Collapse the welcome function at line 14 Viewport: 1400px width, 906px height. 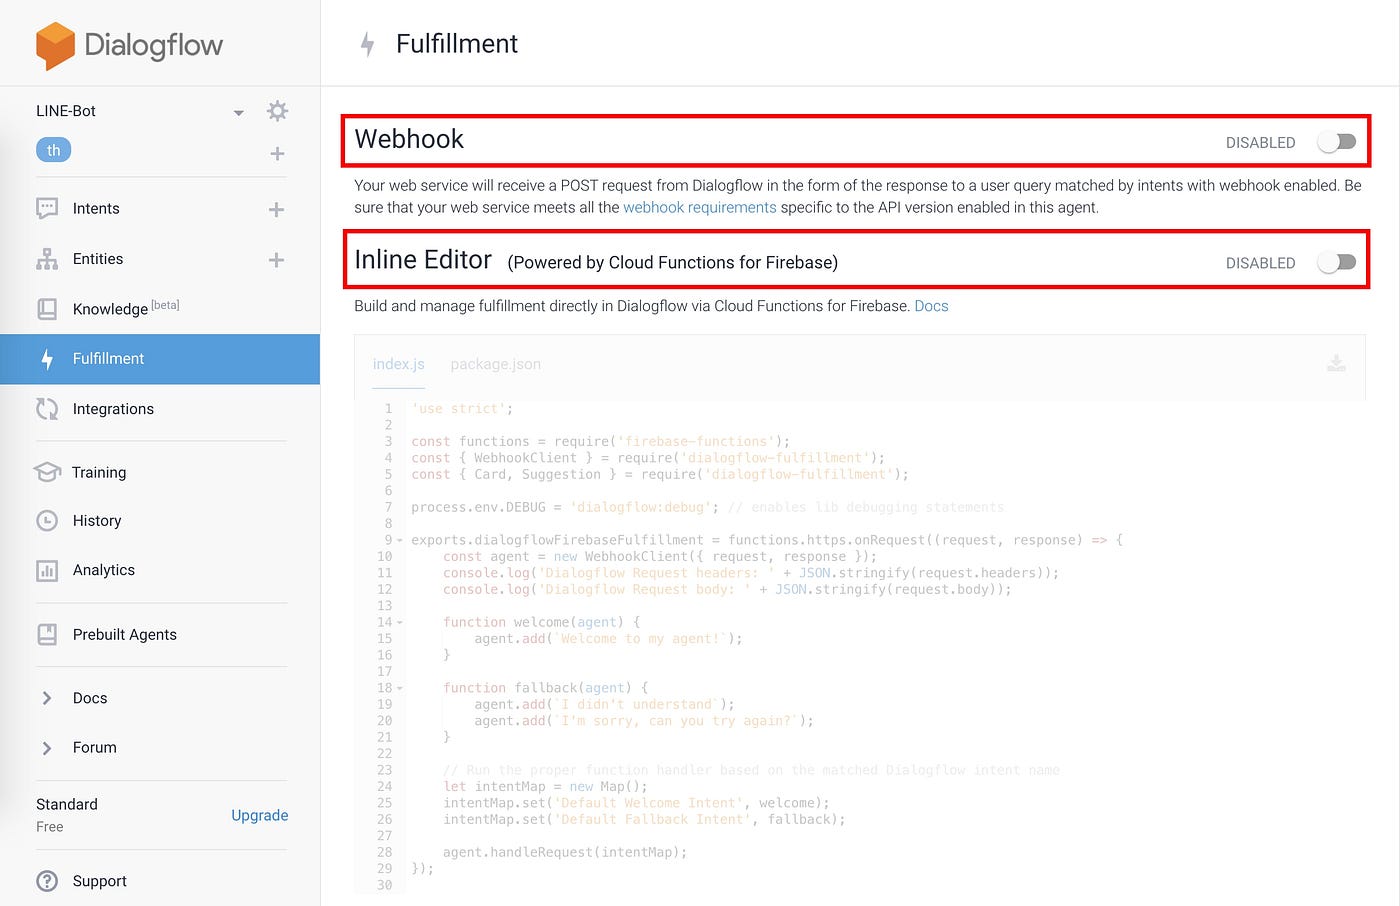click(x=397, y=621)
